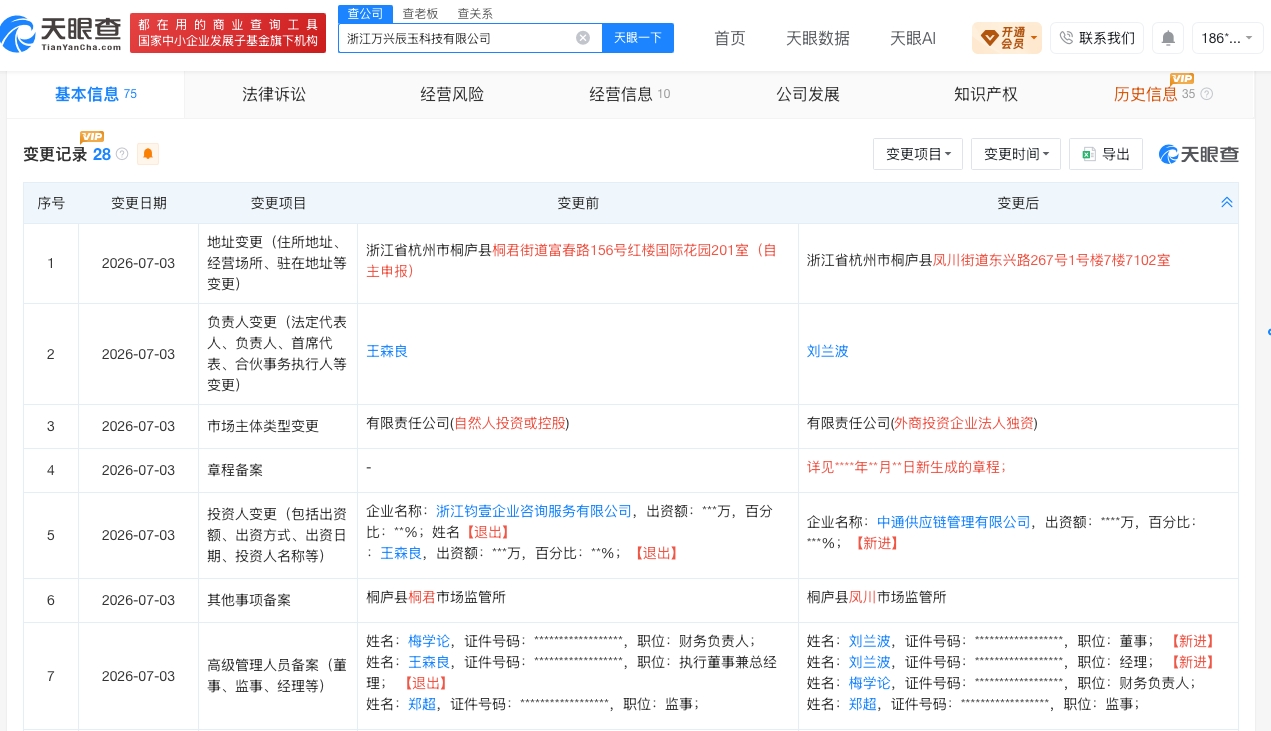Screen dimensions: 1271x731
Task: Export records with the 导出 Excel button
Action: click(x=1105, y=154)
